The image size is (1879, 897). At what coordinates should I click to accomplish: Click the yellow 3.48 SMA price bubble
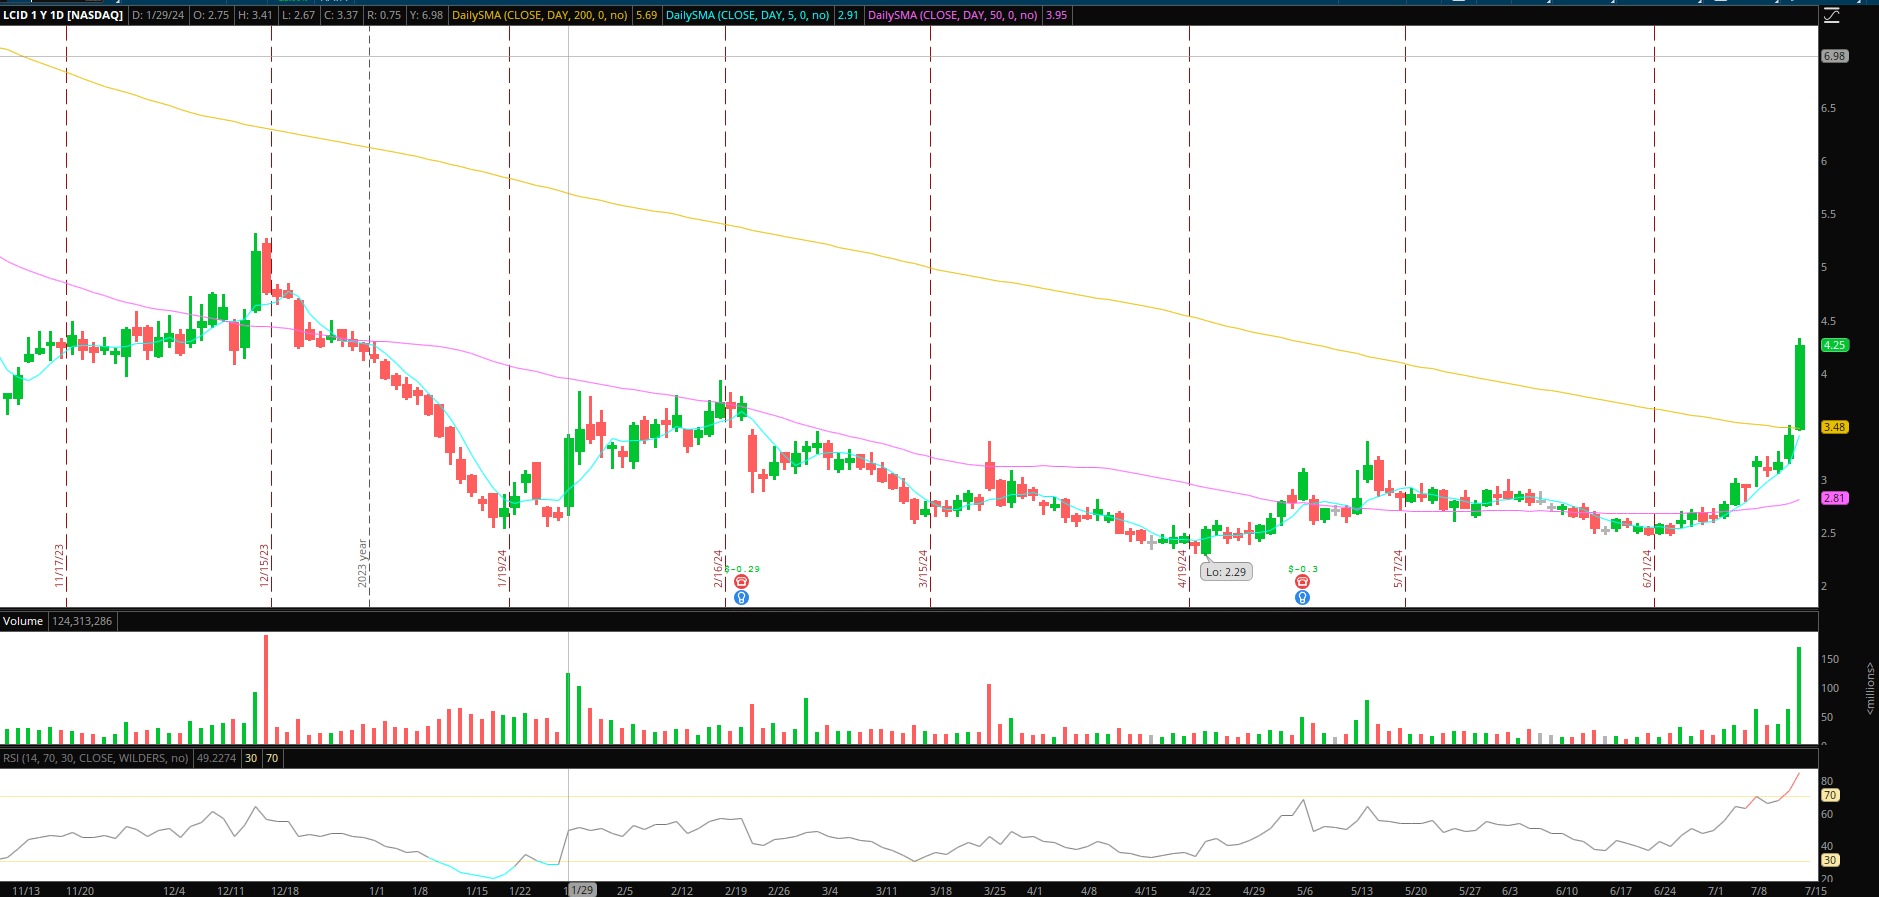1835,427
